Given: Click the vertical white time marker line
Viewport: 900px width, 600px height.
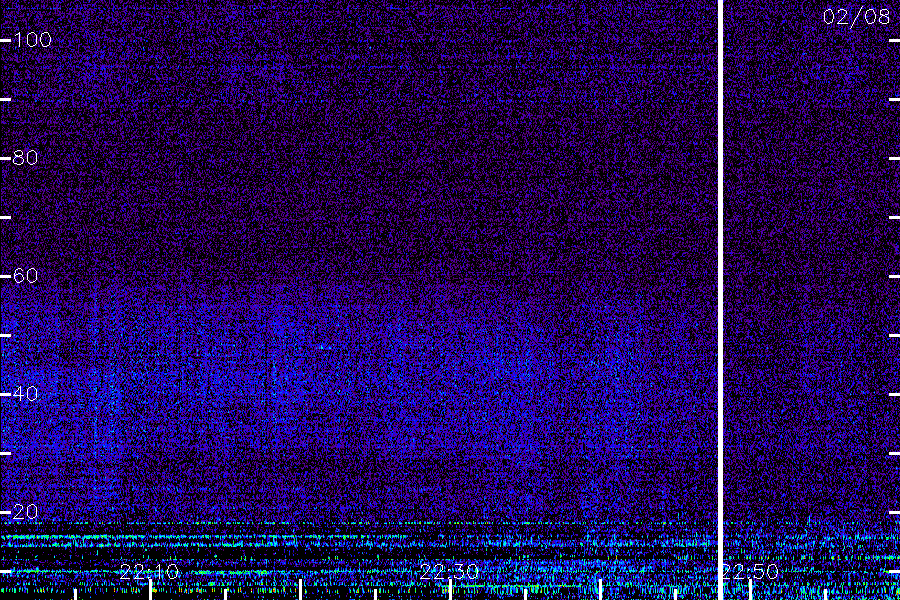Looking at the screenshot, I should click(720, 300).
